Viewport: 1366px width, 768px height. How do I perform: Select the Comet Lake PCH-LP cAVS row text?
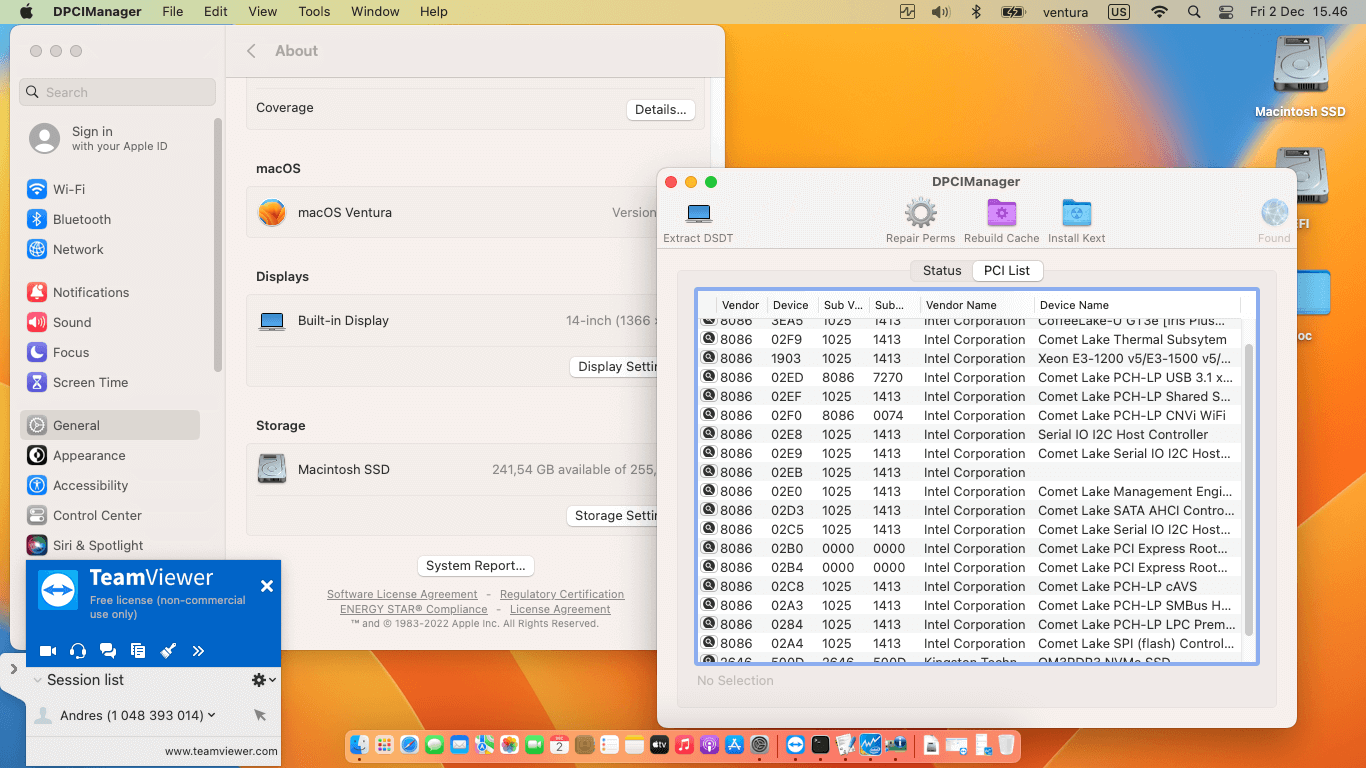1117,586
